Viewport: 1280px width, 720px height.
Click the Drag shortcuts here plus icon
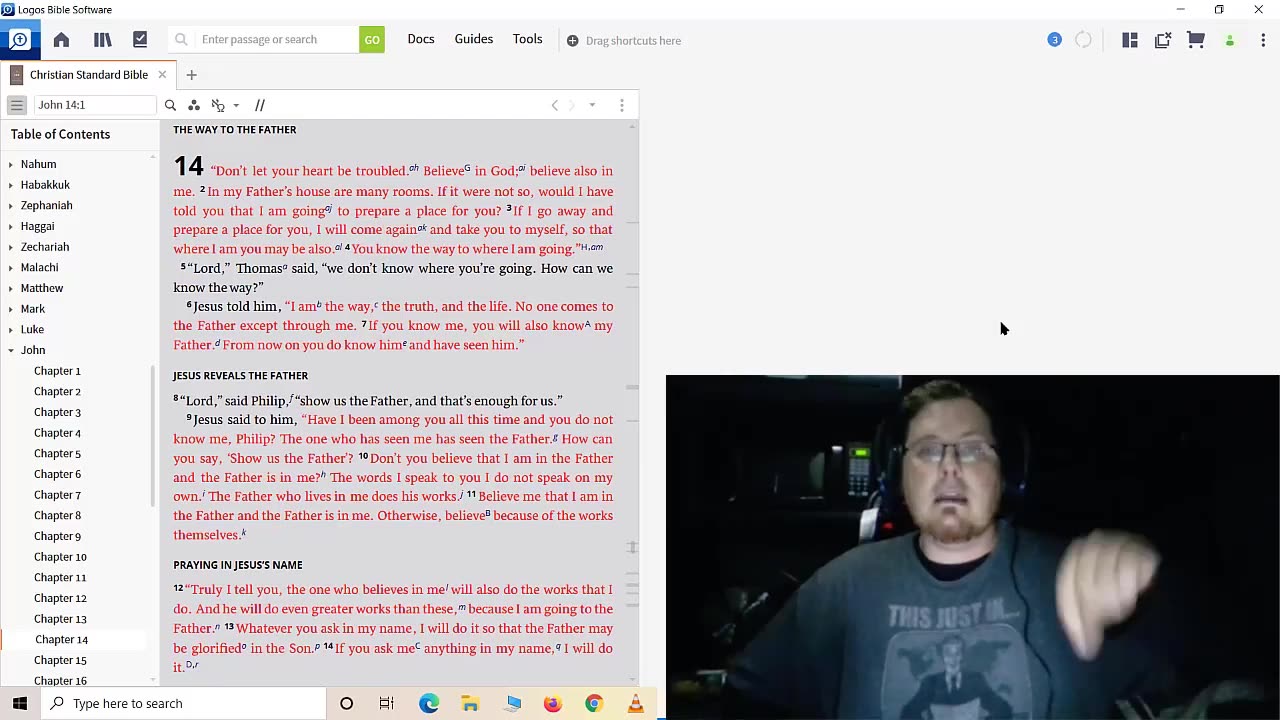[x=572, y=41]
